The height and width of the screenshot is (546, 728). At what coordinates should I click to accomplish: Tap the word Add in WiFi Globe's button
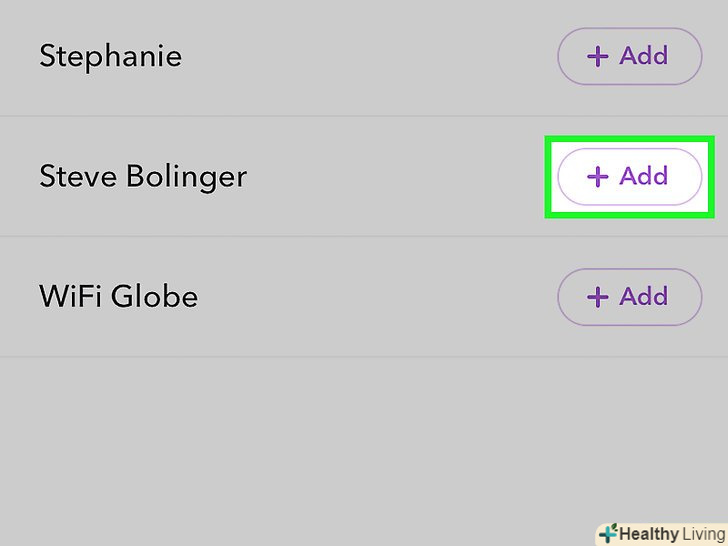(643, 296)
